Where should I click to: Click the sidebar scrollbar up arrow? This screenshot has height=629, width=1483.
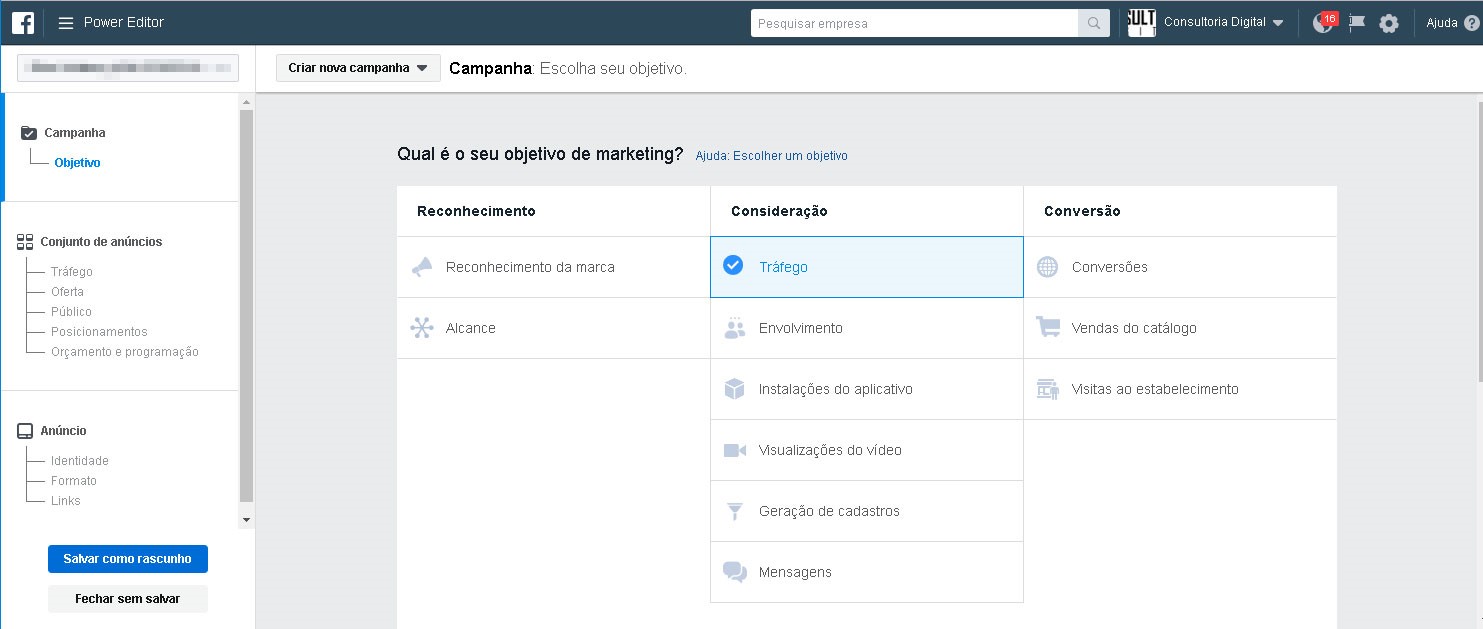247,101
